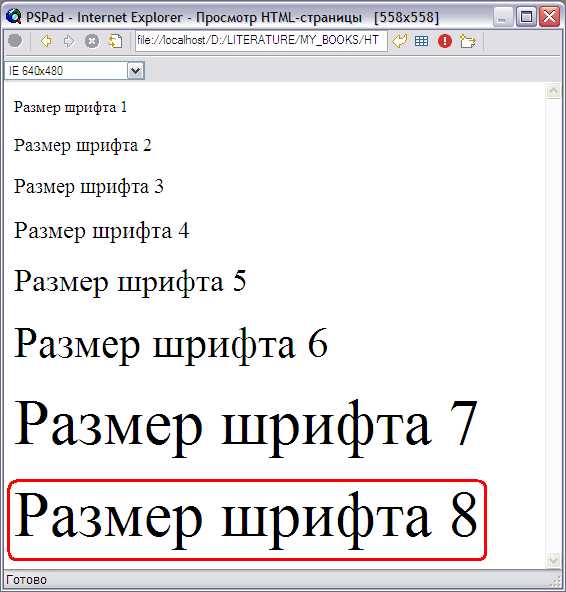Stop page loading with the X icon

[92, 40]
